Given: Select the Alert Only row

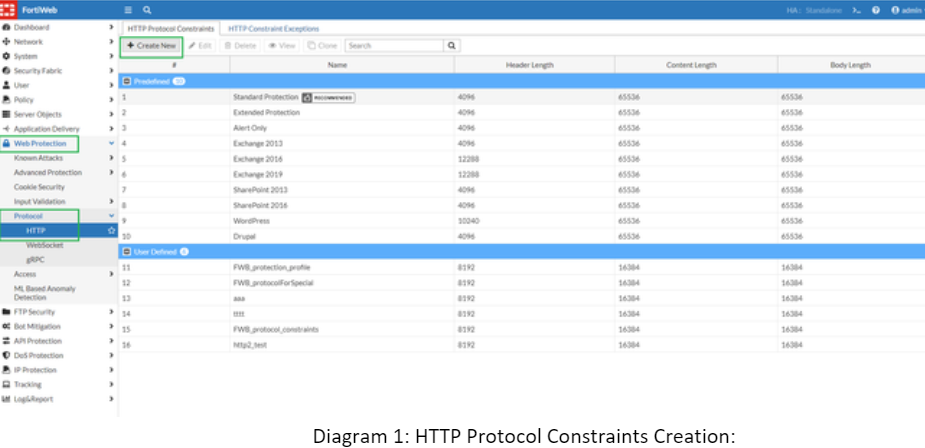Looking at the screenshot, I should [521, 127].
